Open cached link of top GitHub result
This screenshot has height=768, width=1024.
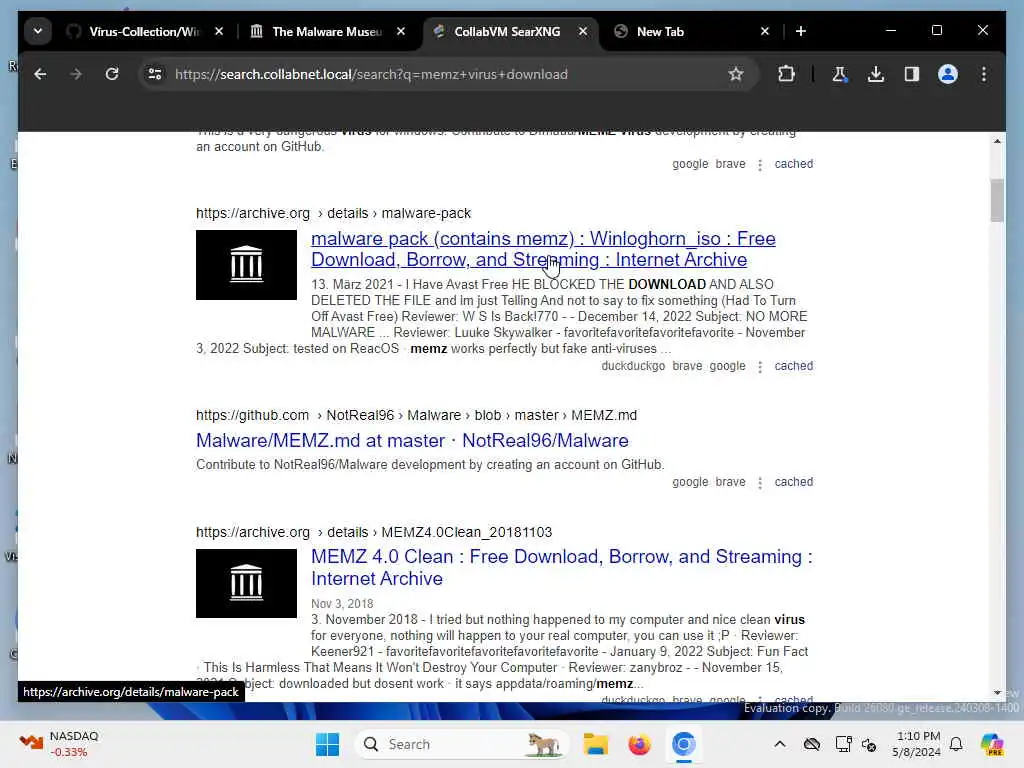(x=793, y=164)
